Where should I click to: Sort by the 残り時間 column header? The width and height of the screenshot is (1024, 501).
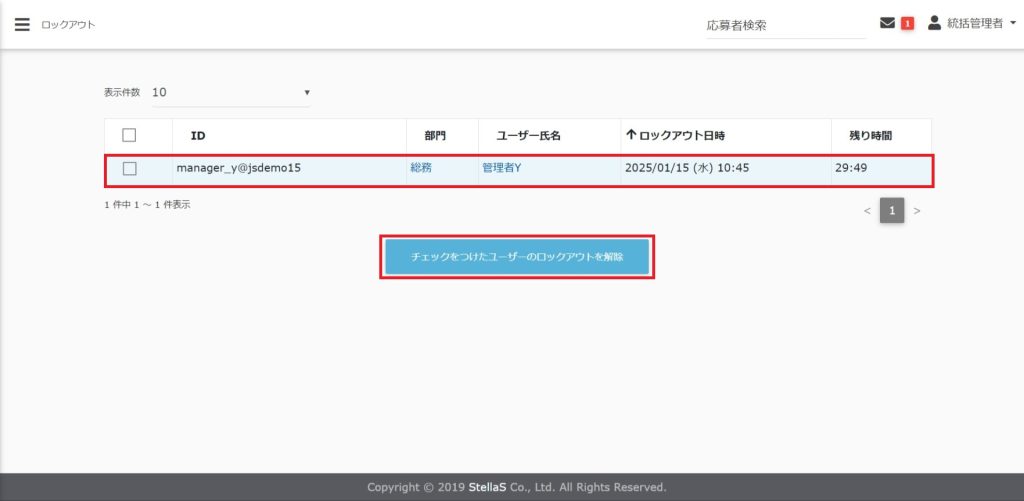pyautogui.click(x=863, y=136)
